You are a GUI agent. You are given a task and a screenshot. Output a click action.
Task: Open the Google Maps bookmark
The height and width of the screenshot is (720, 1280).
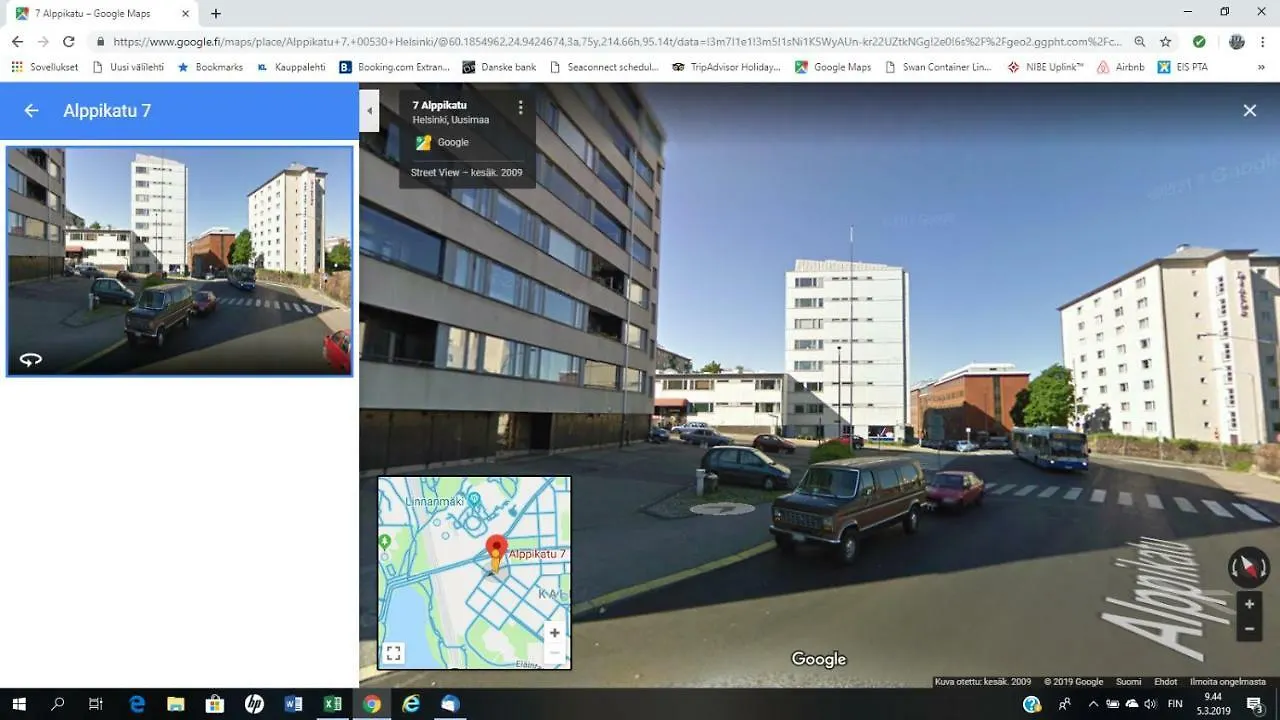[x=833, y=67]
